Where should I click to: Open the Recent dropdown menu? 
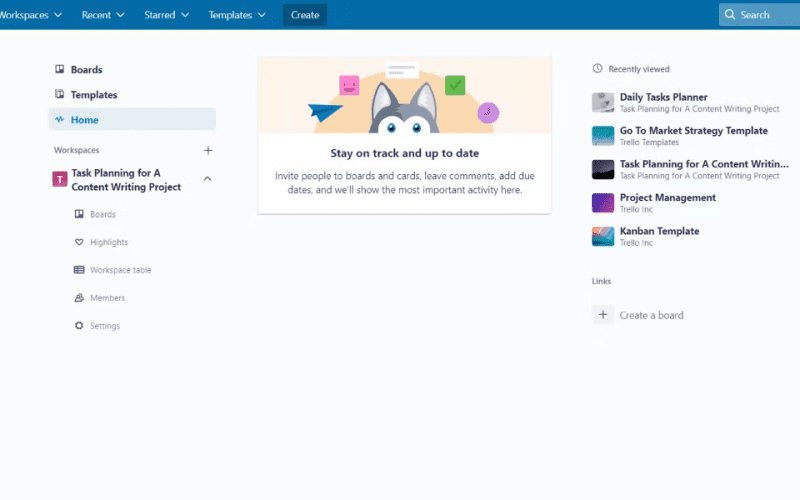click(x=103, y=15)
